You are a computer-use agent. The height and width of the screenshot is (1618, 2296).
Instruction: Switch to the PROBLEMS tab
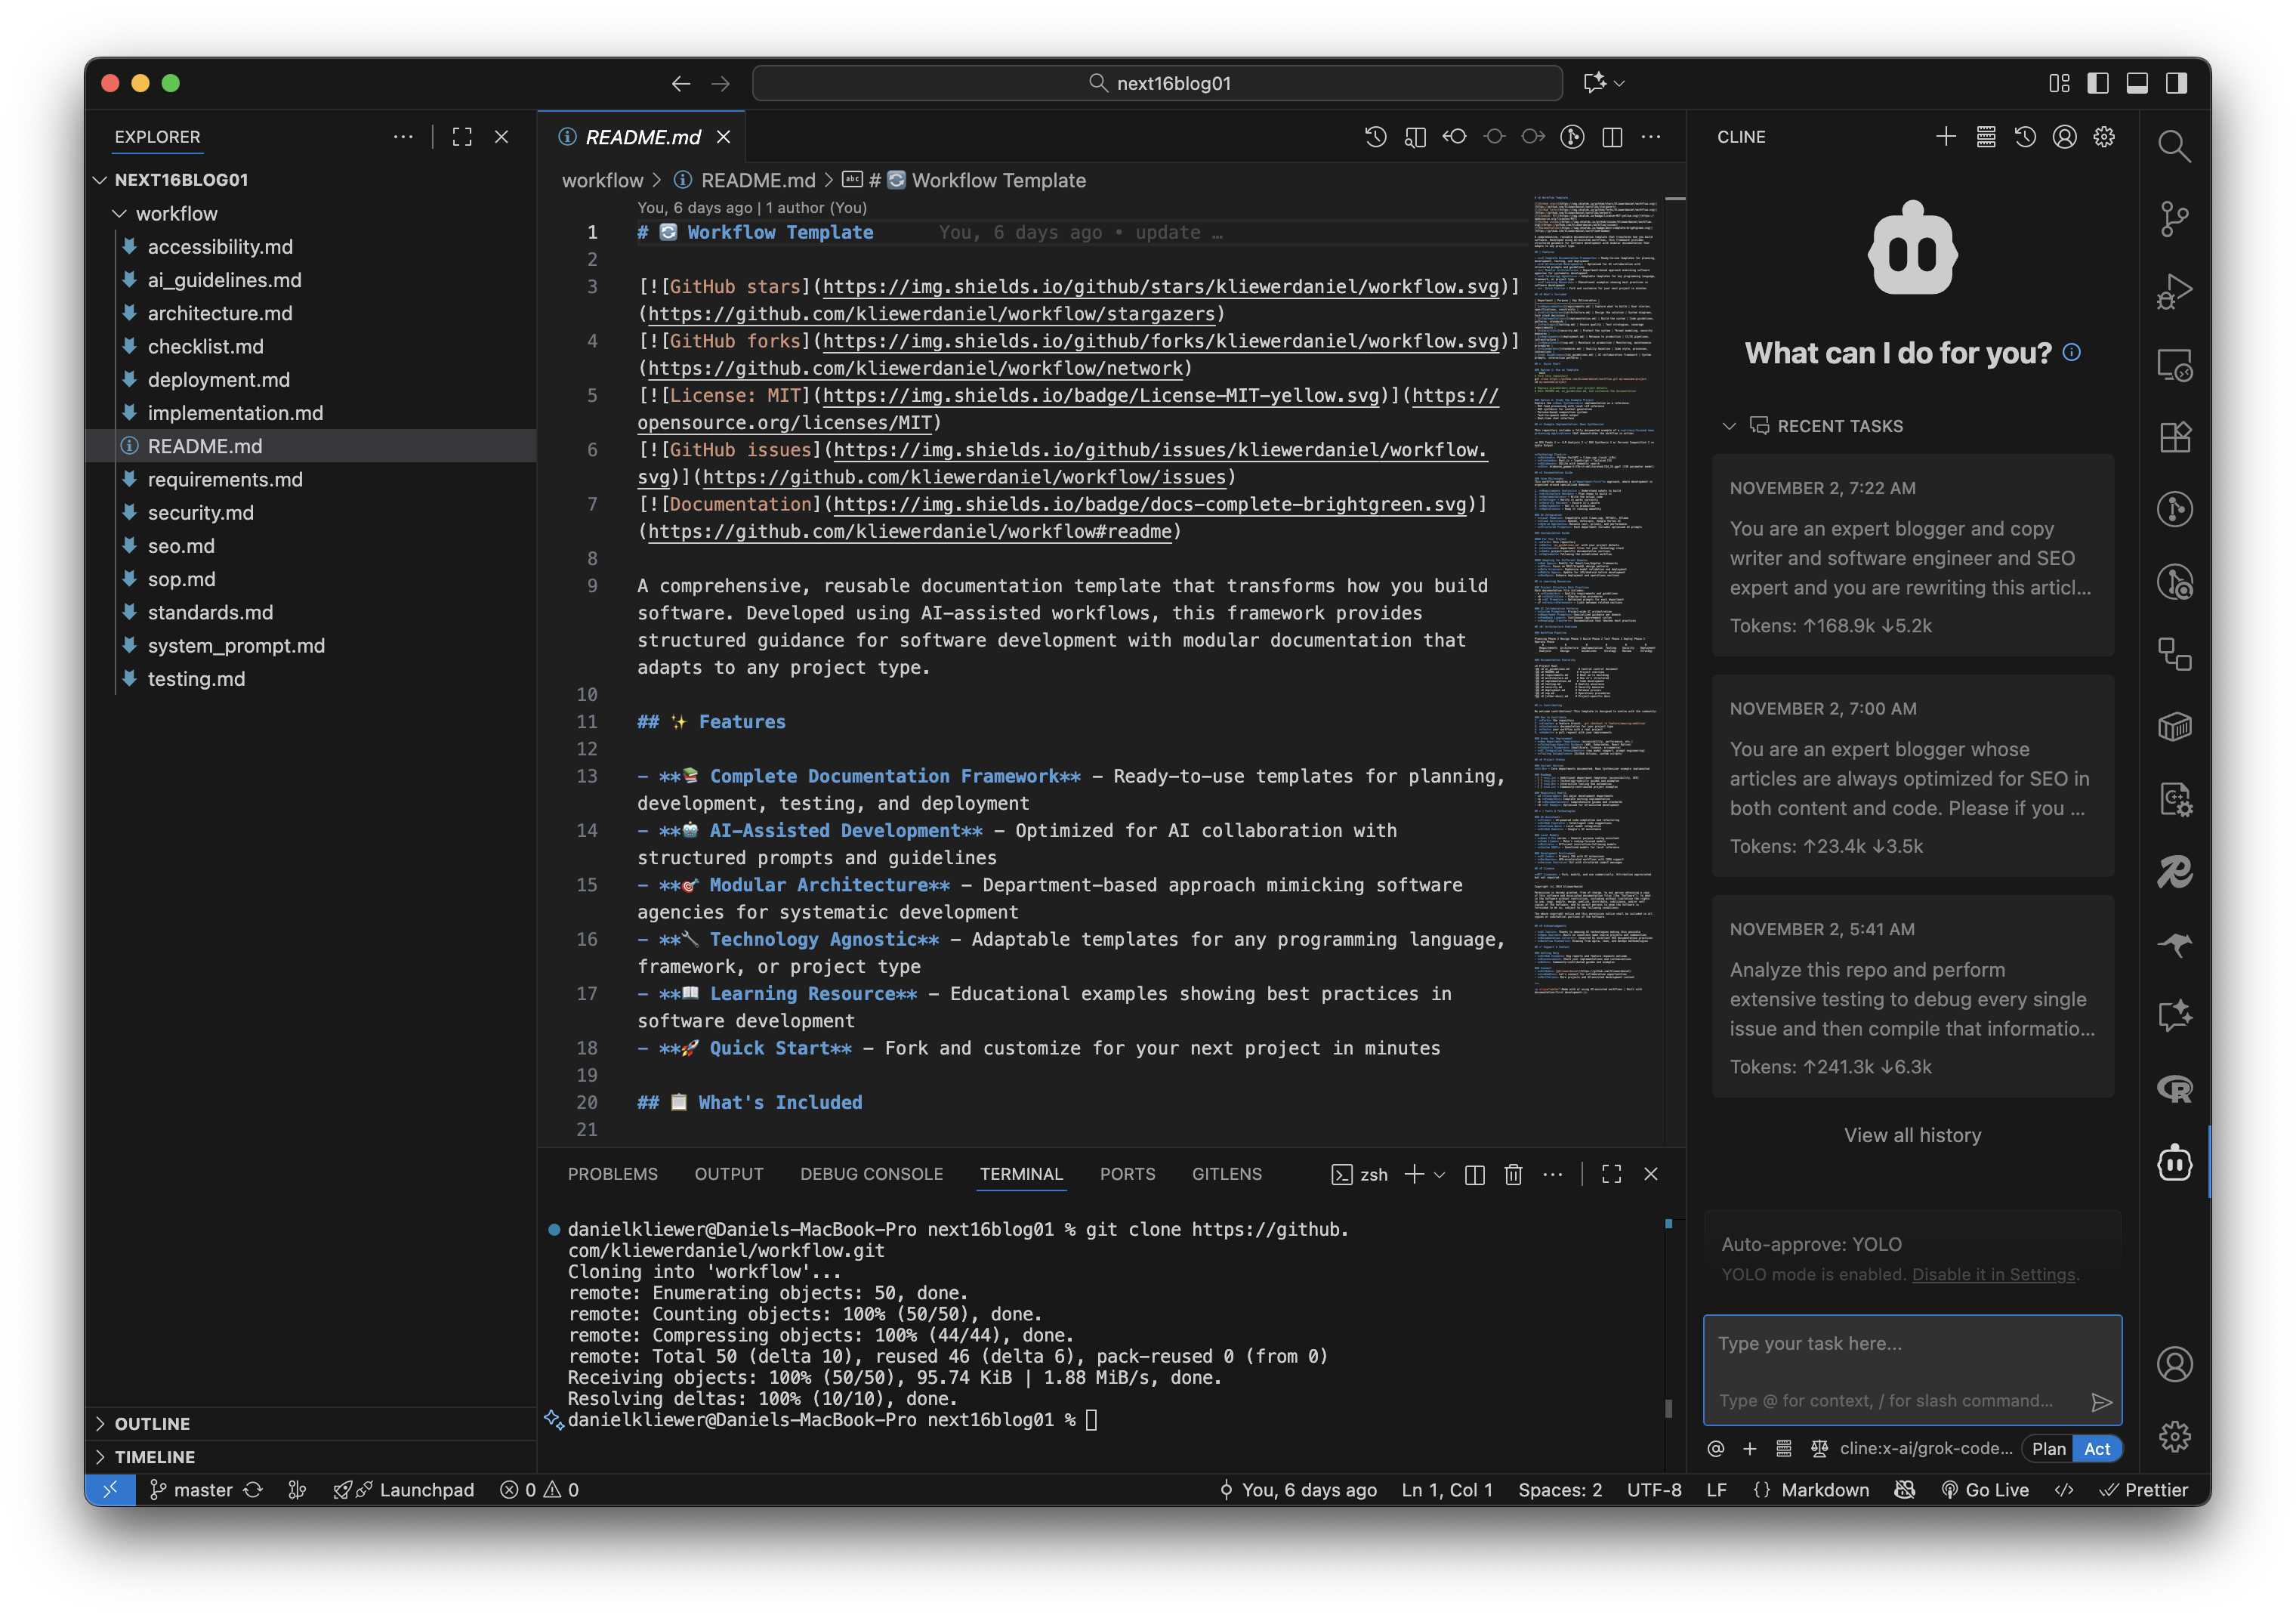pyautogui.click(x=613, y=1174)
